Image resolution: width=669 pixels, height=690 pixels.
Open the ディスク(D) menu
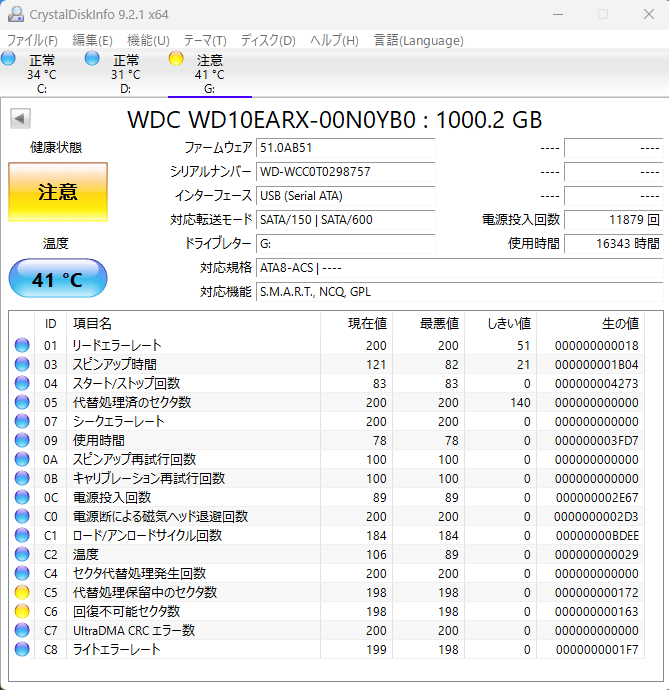(x=268, y=40)
